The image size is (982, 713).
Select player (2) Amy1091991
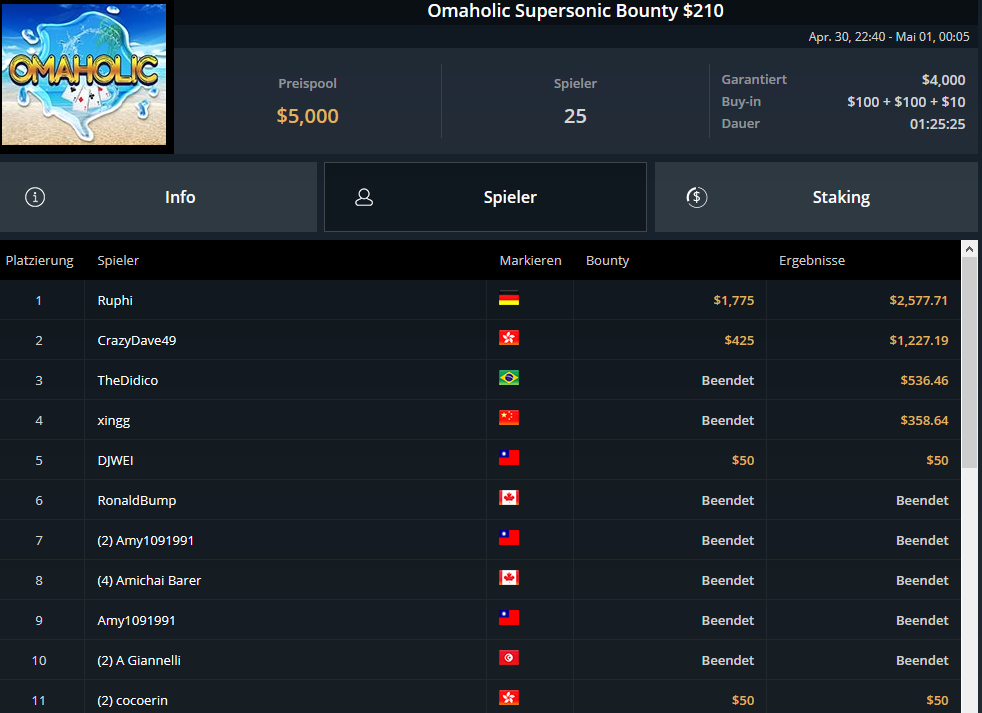tap(145, 541)
